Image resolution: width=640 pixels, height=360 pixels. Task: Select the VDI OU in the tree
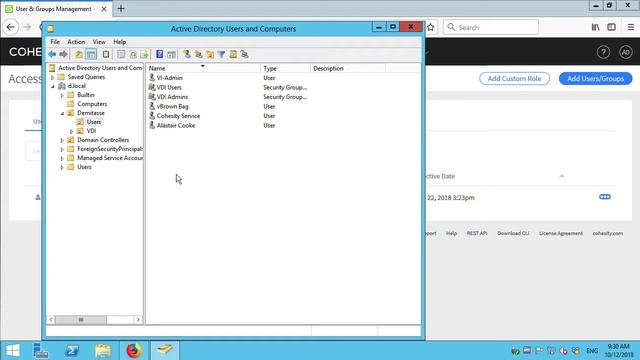(91, 131)
